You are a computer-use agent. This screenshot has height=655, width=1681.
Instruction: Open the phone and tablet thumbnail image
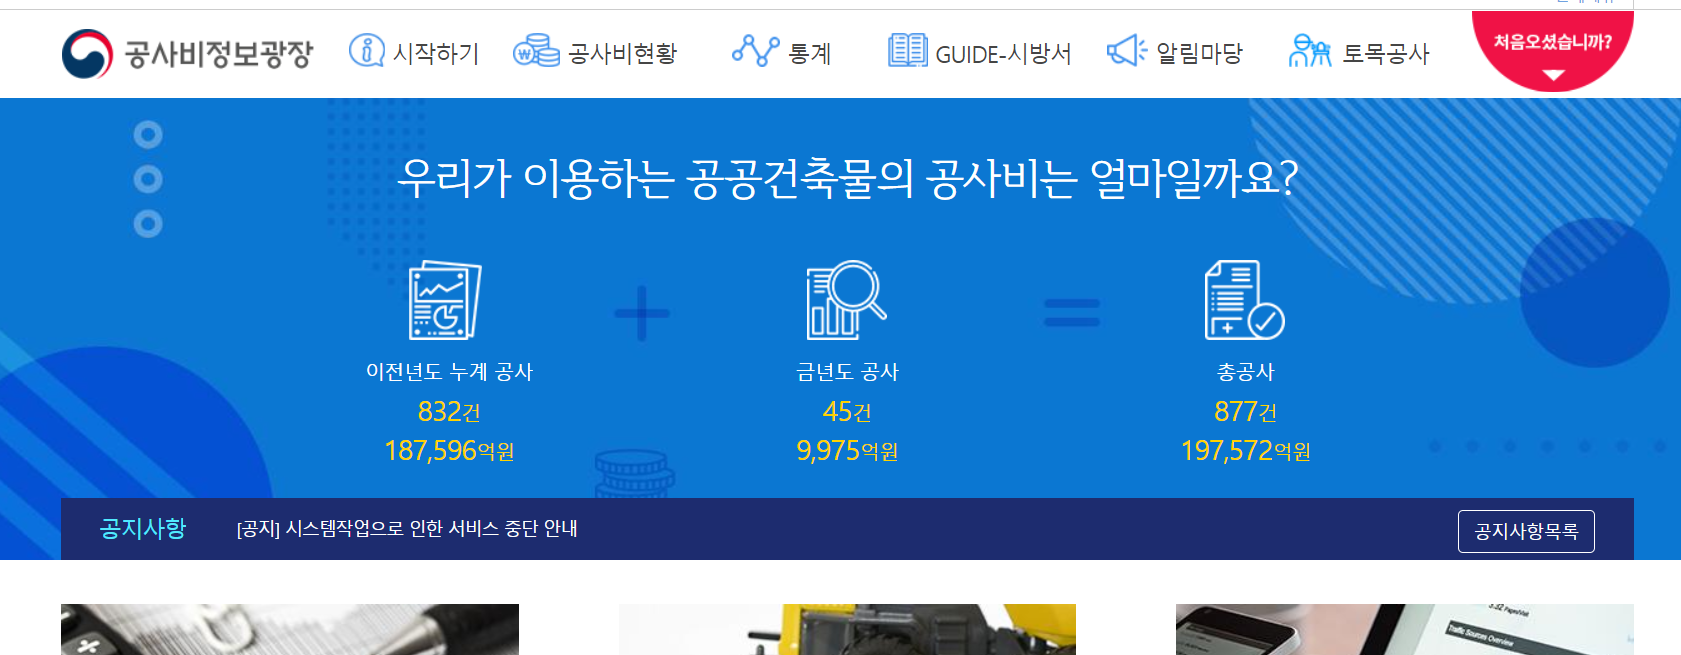click(1405, 629)
